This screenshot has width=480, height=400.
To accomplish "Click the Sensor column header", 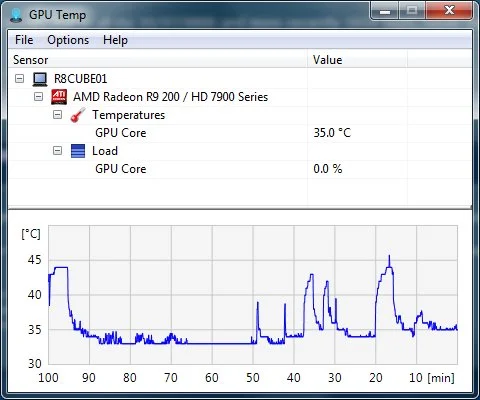I will click(x=157, y=60).
